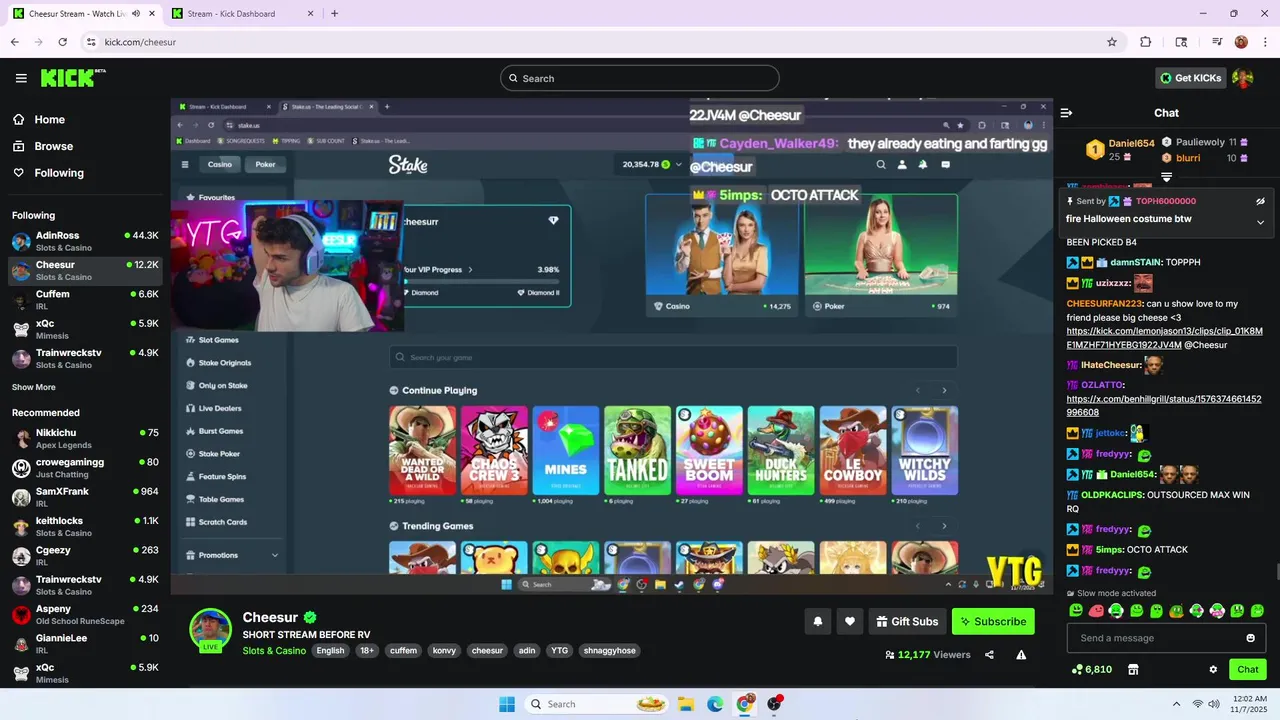Select the YTG tag

pyautogui.click(x=559, y=651)
